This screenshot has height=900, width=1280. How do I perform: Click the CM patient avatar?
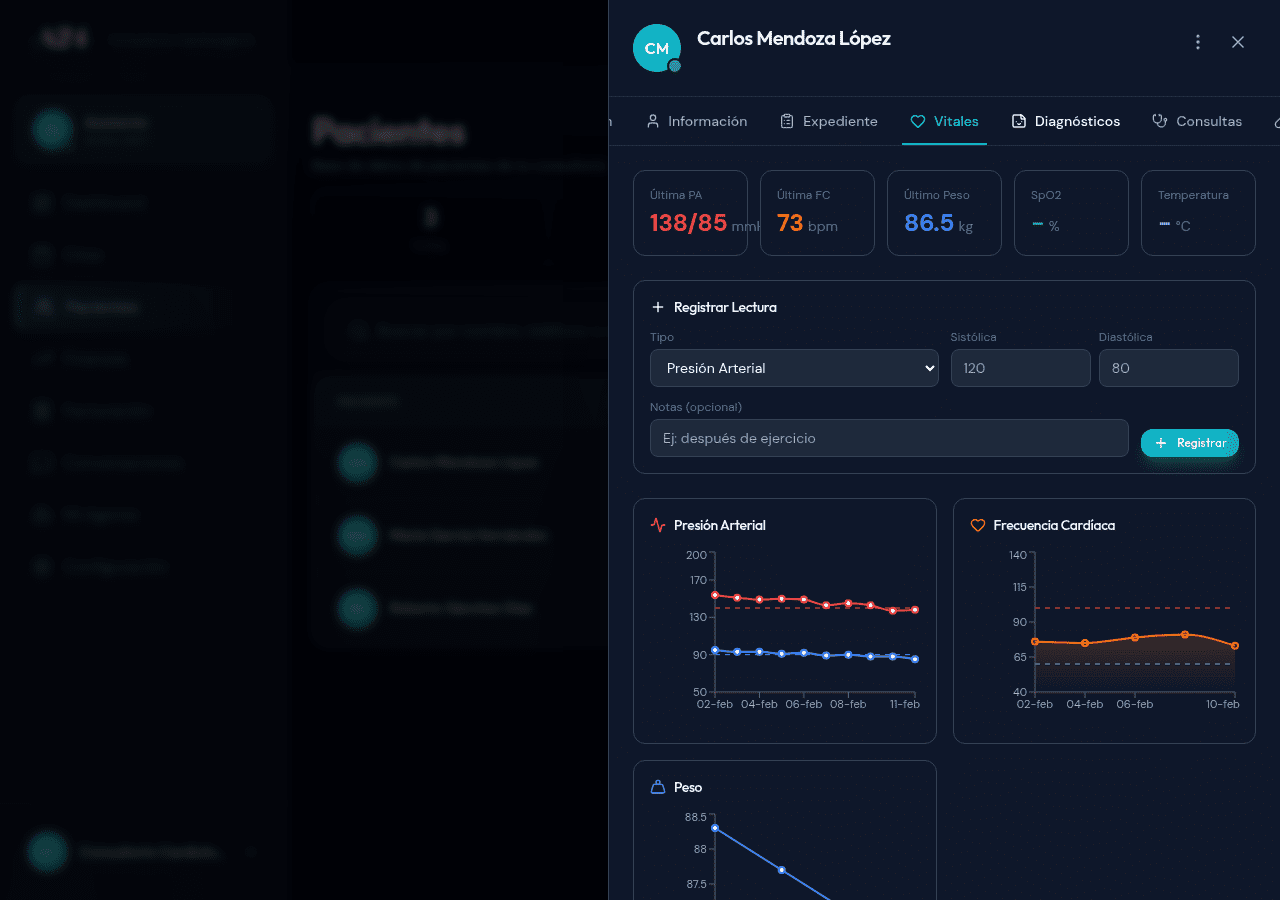click(657, 48)
